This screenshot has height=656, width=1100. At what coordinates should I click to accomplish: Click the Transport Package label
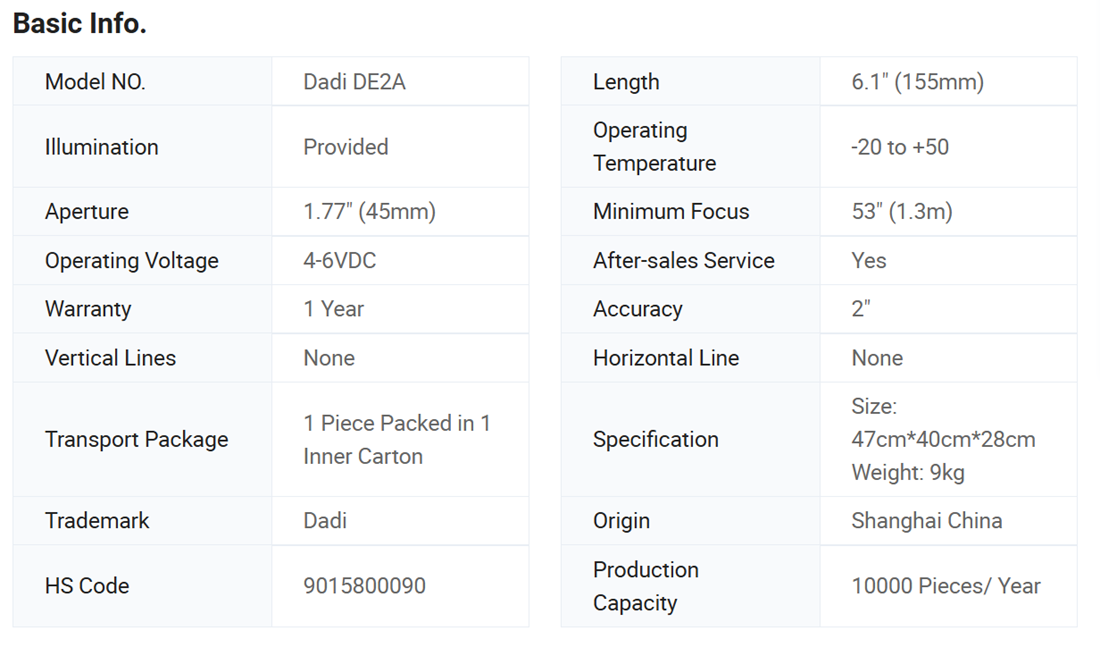tap(136, 439)
